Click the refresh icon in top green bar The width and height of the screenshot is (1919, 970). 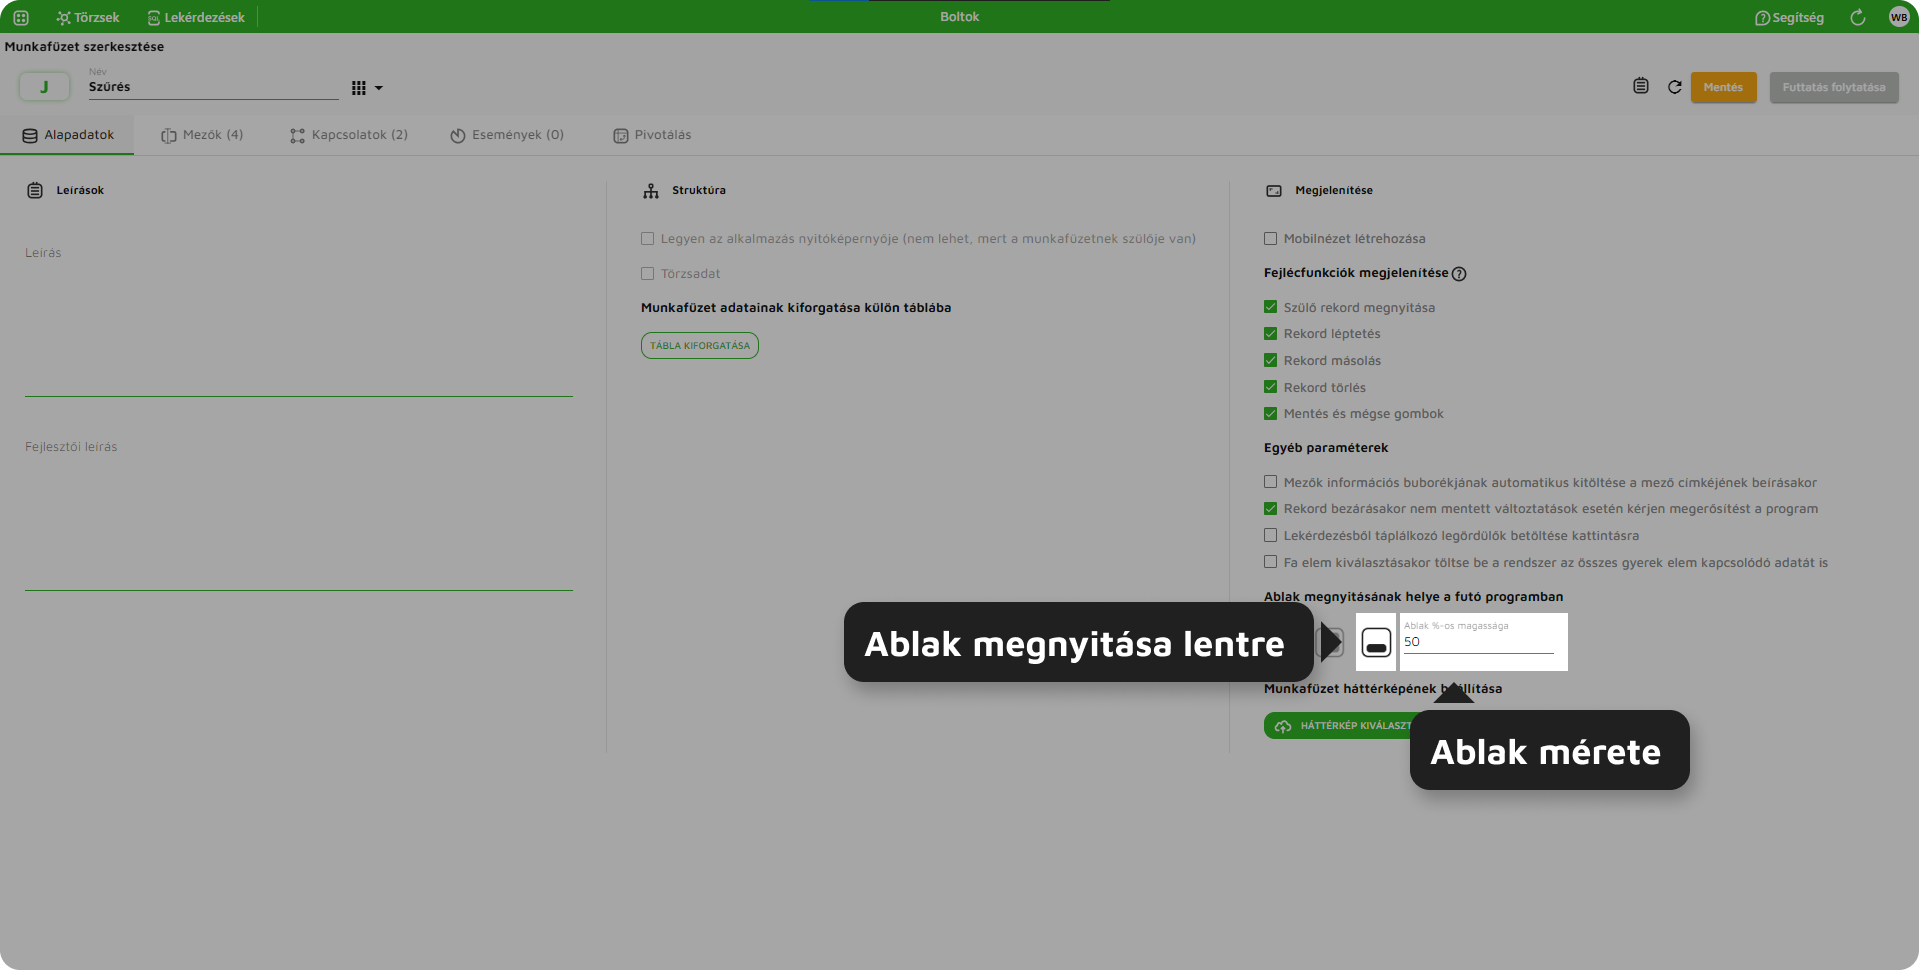[x=1858, y=17]
